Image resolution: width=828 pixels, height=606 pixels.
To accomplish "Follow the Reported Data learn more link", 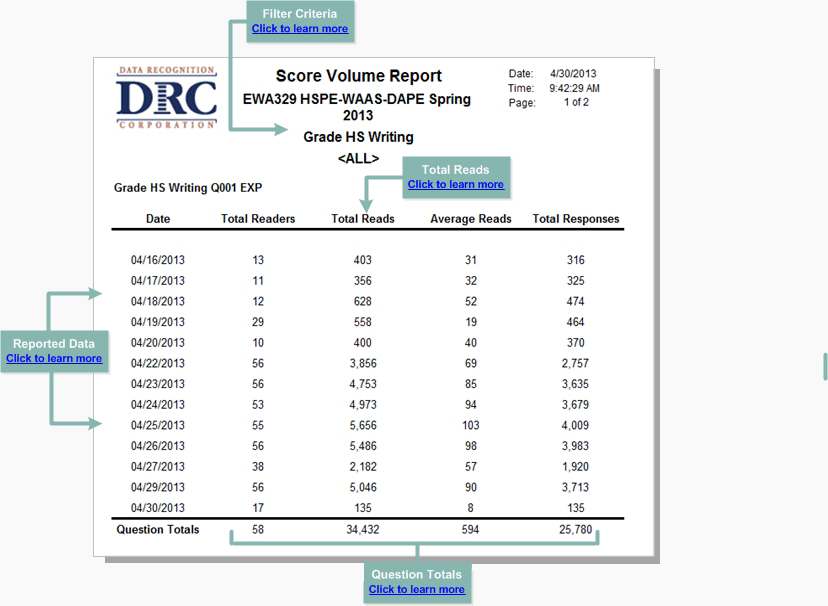I will 54,358.
